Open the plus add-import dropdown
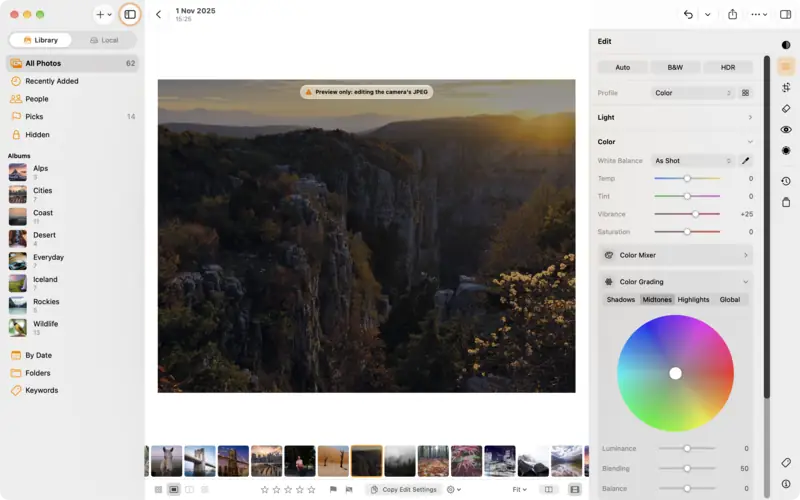 [104, 14]
